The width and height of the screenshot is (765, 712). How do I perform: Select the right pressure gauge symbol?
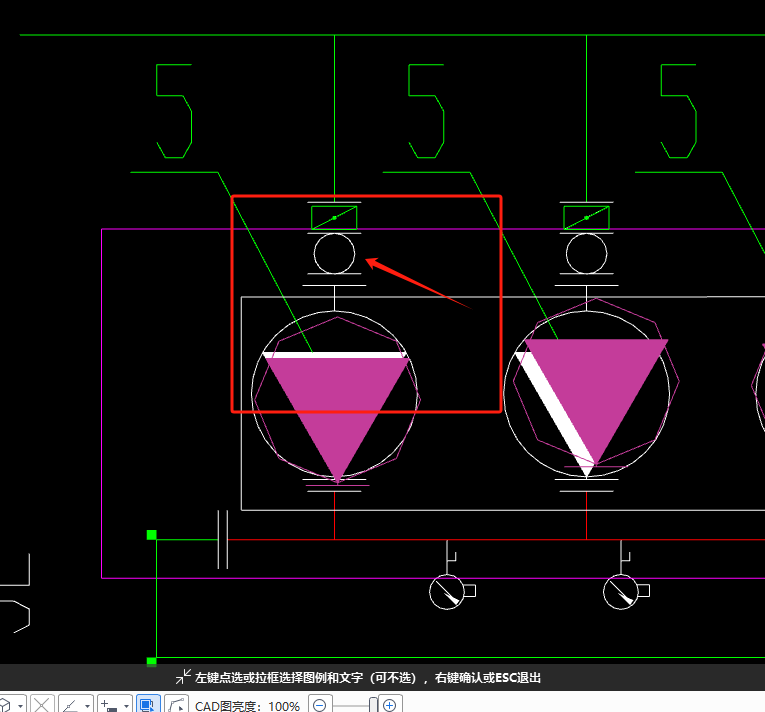(x=625, y=591)
